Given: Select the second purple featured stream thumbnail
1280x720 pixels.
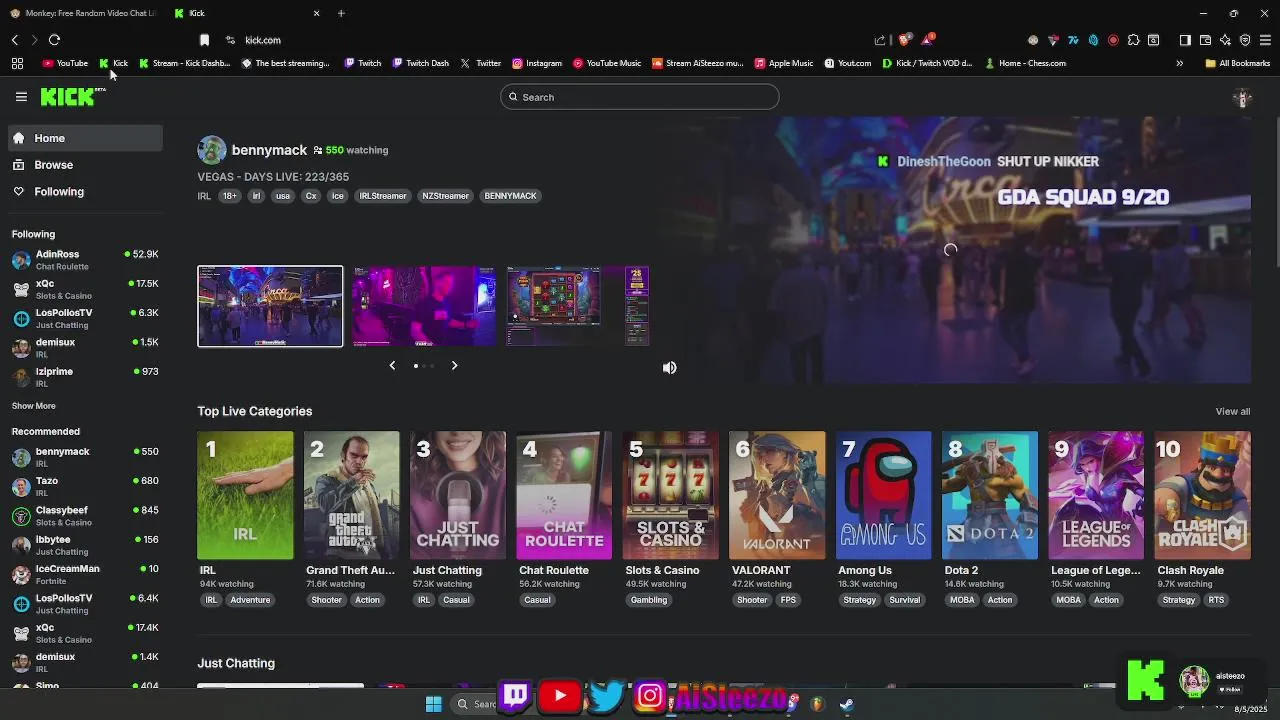Looking at the screenshot, I should 424,306.
